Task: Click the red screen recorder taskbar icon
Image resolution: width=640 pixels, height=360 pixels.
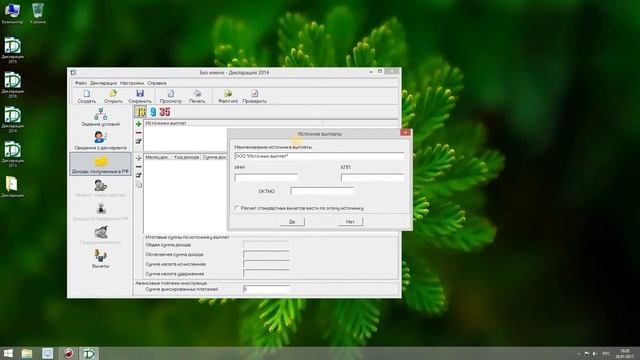Action: [69, 353]
